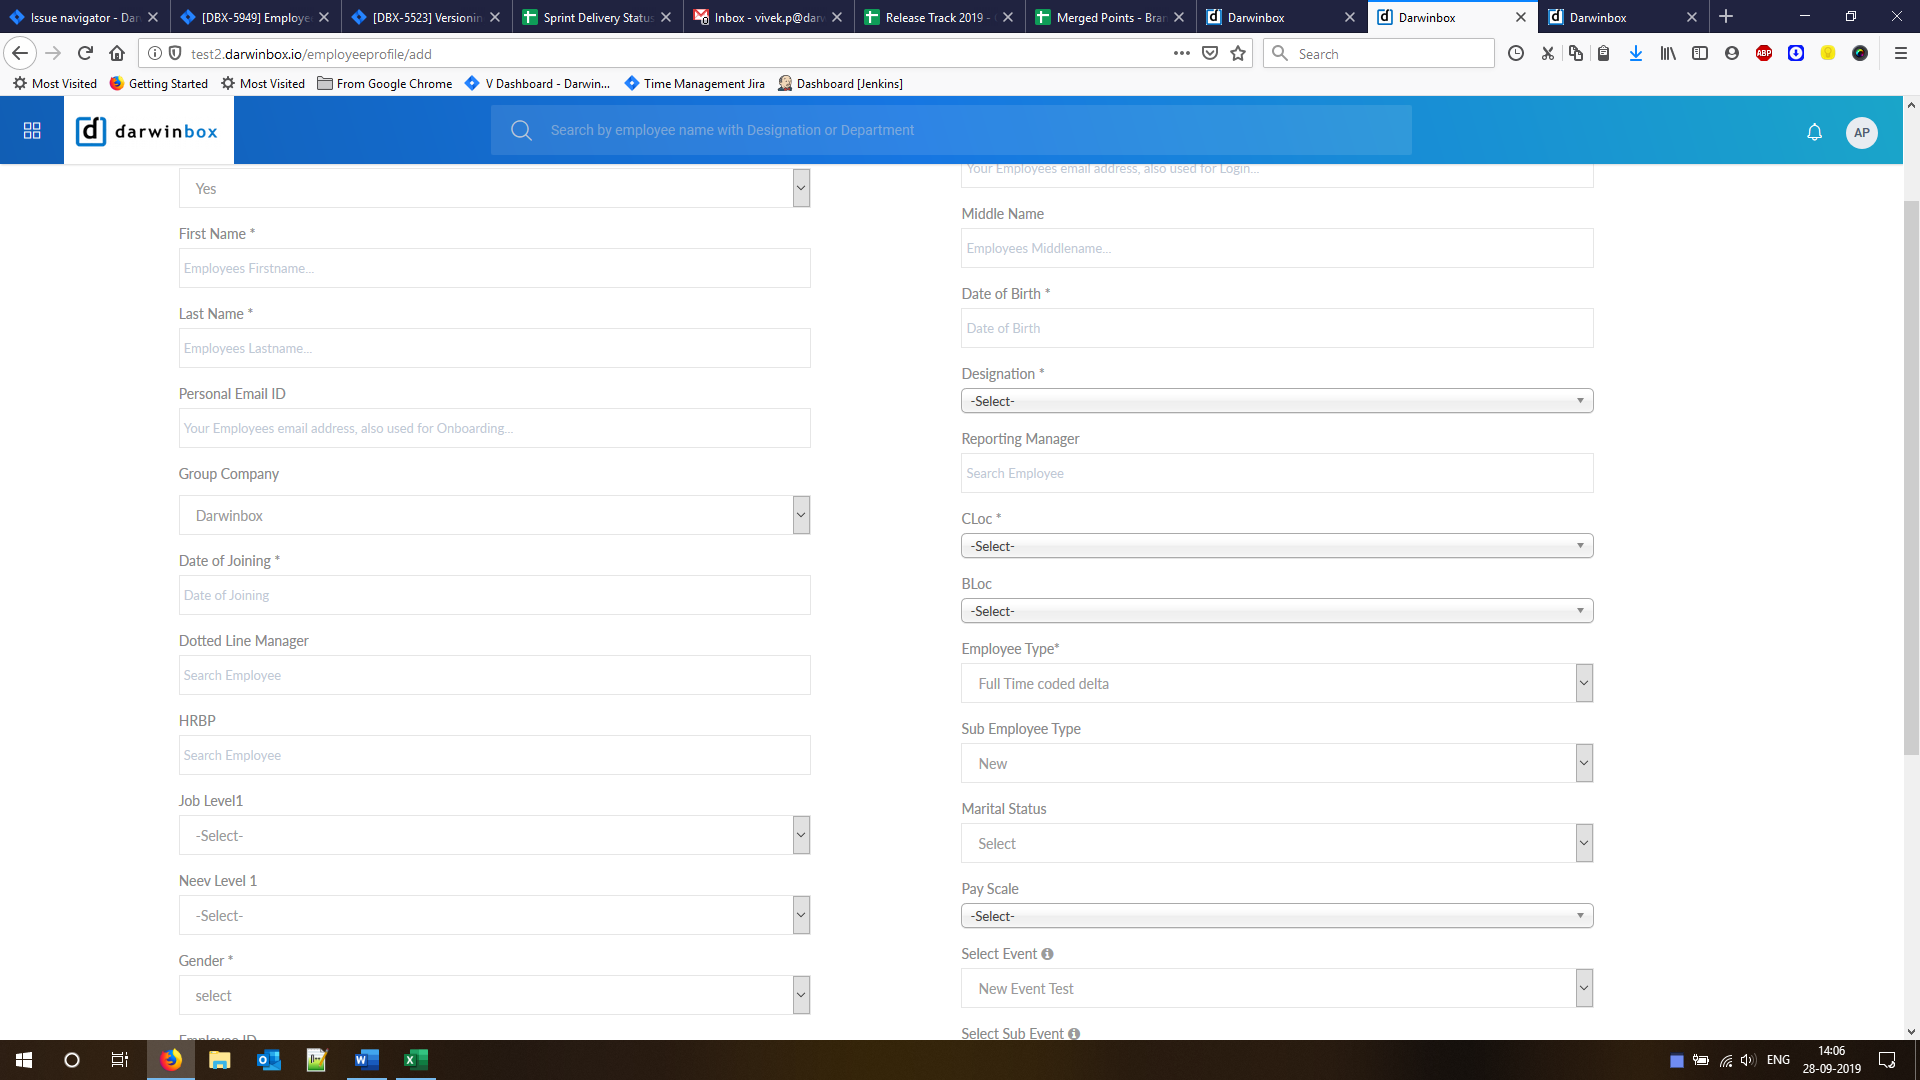The image size is (1920, 1080).
Task: Open the Pay Scale dropdown
Action: pos(1276,916)
